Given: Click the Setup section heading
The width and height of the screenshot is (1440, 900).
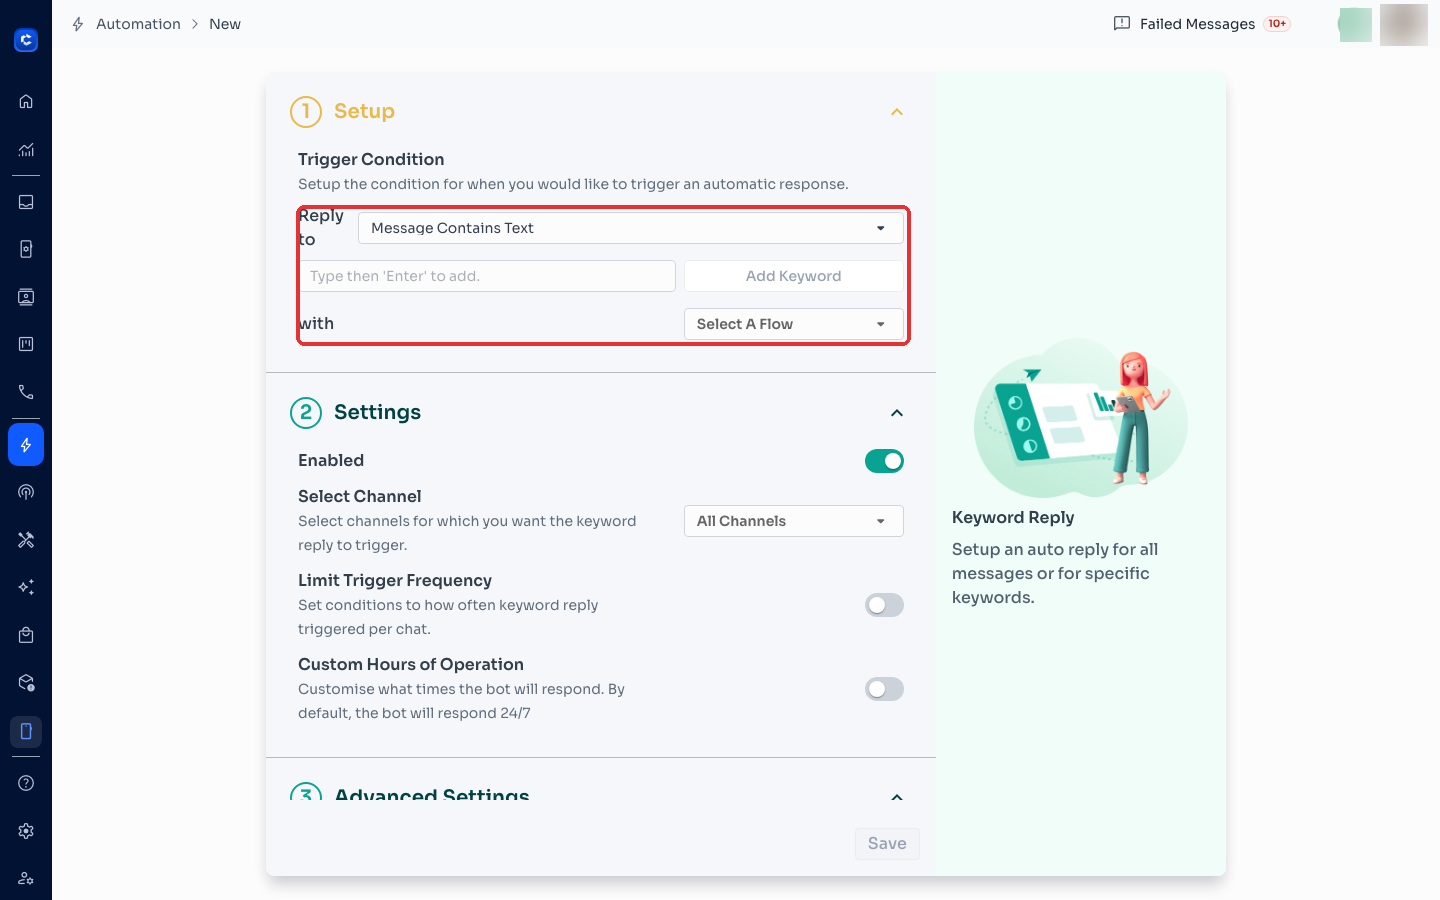Looking at the screenshot, I should coord(364,111).
